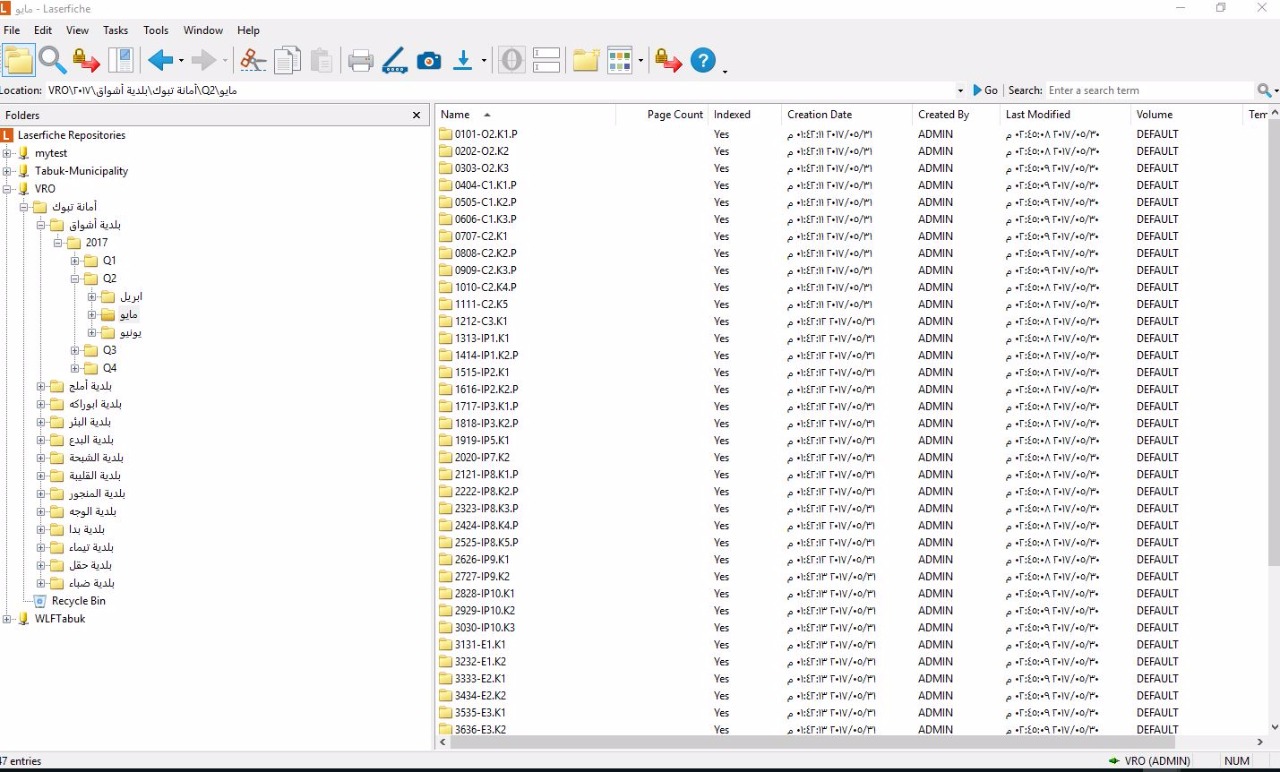1280x772 pixels.
Task: Select the Recycle Bin in folder tree
Action: [x=78, y=601]
